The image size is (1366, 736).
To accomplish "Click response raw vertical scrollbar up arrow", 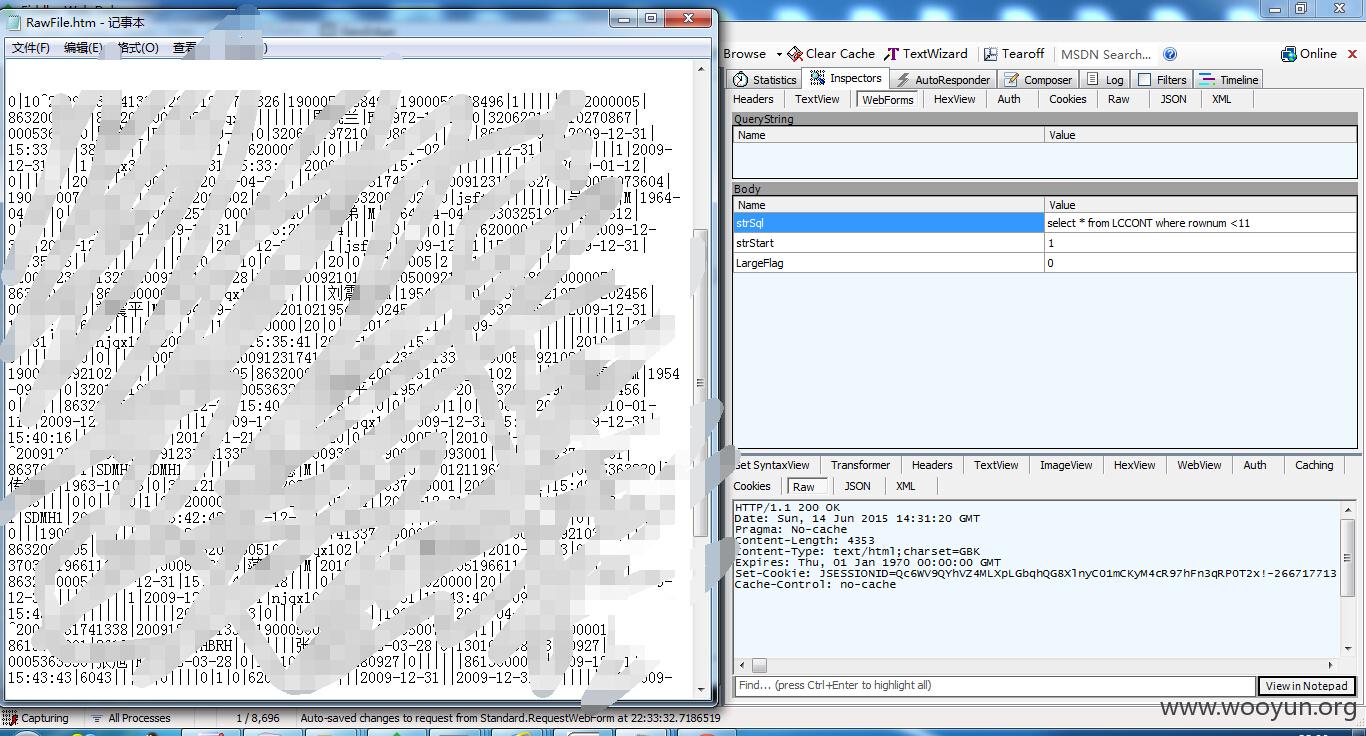I will pos(1348,509).
